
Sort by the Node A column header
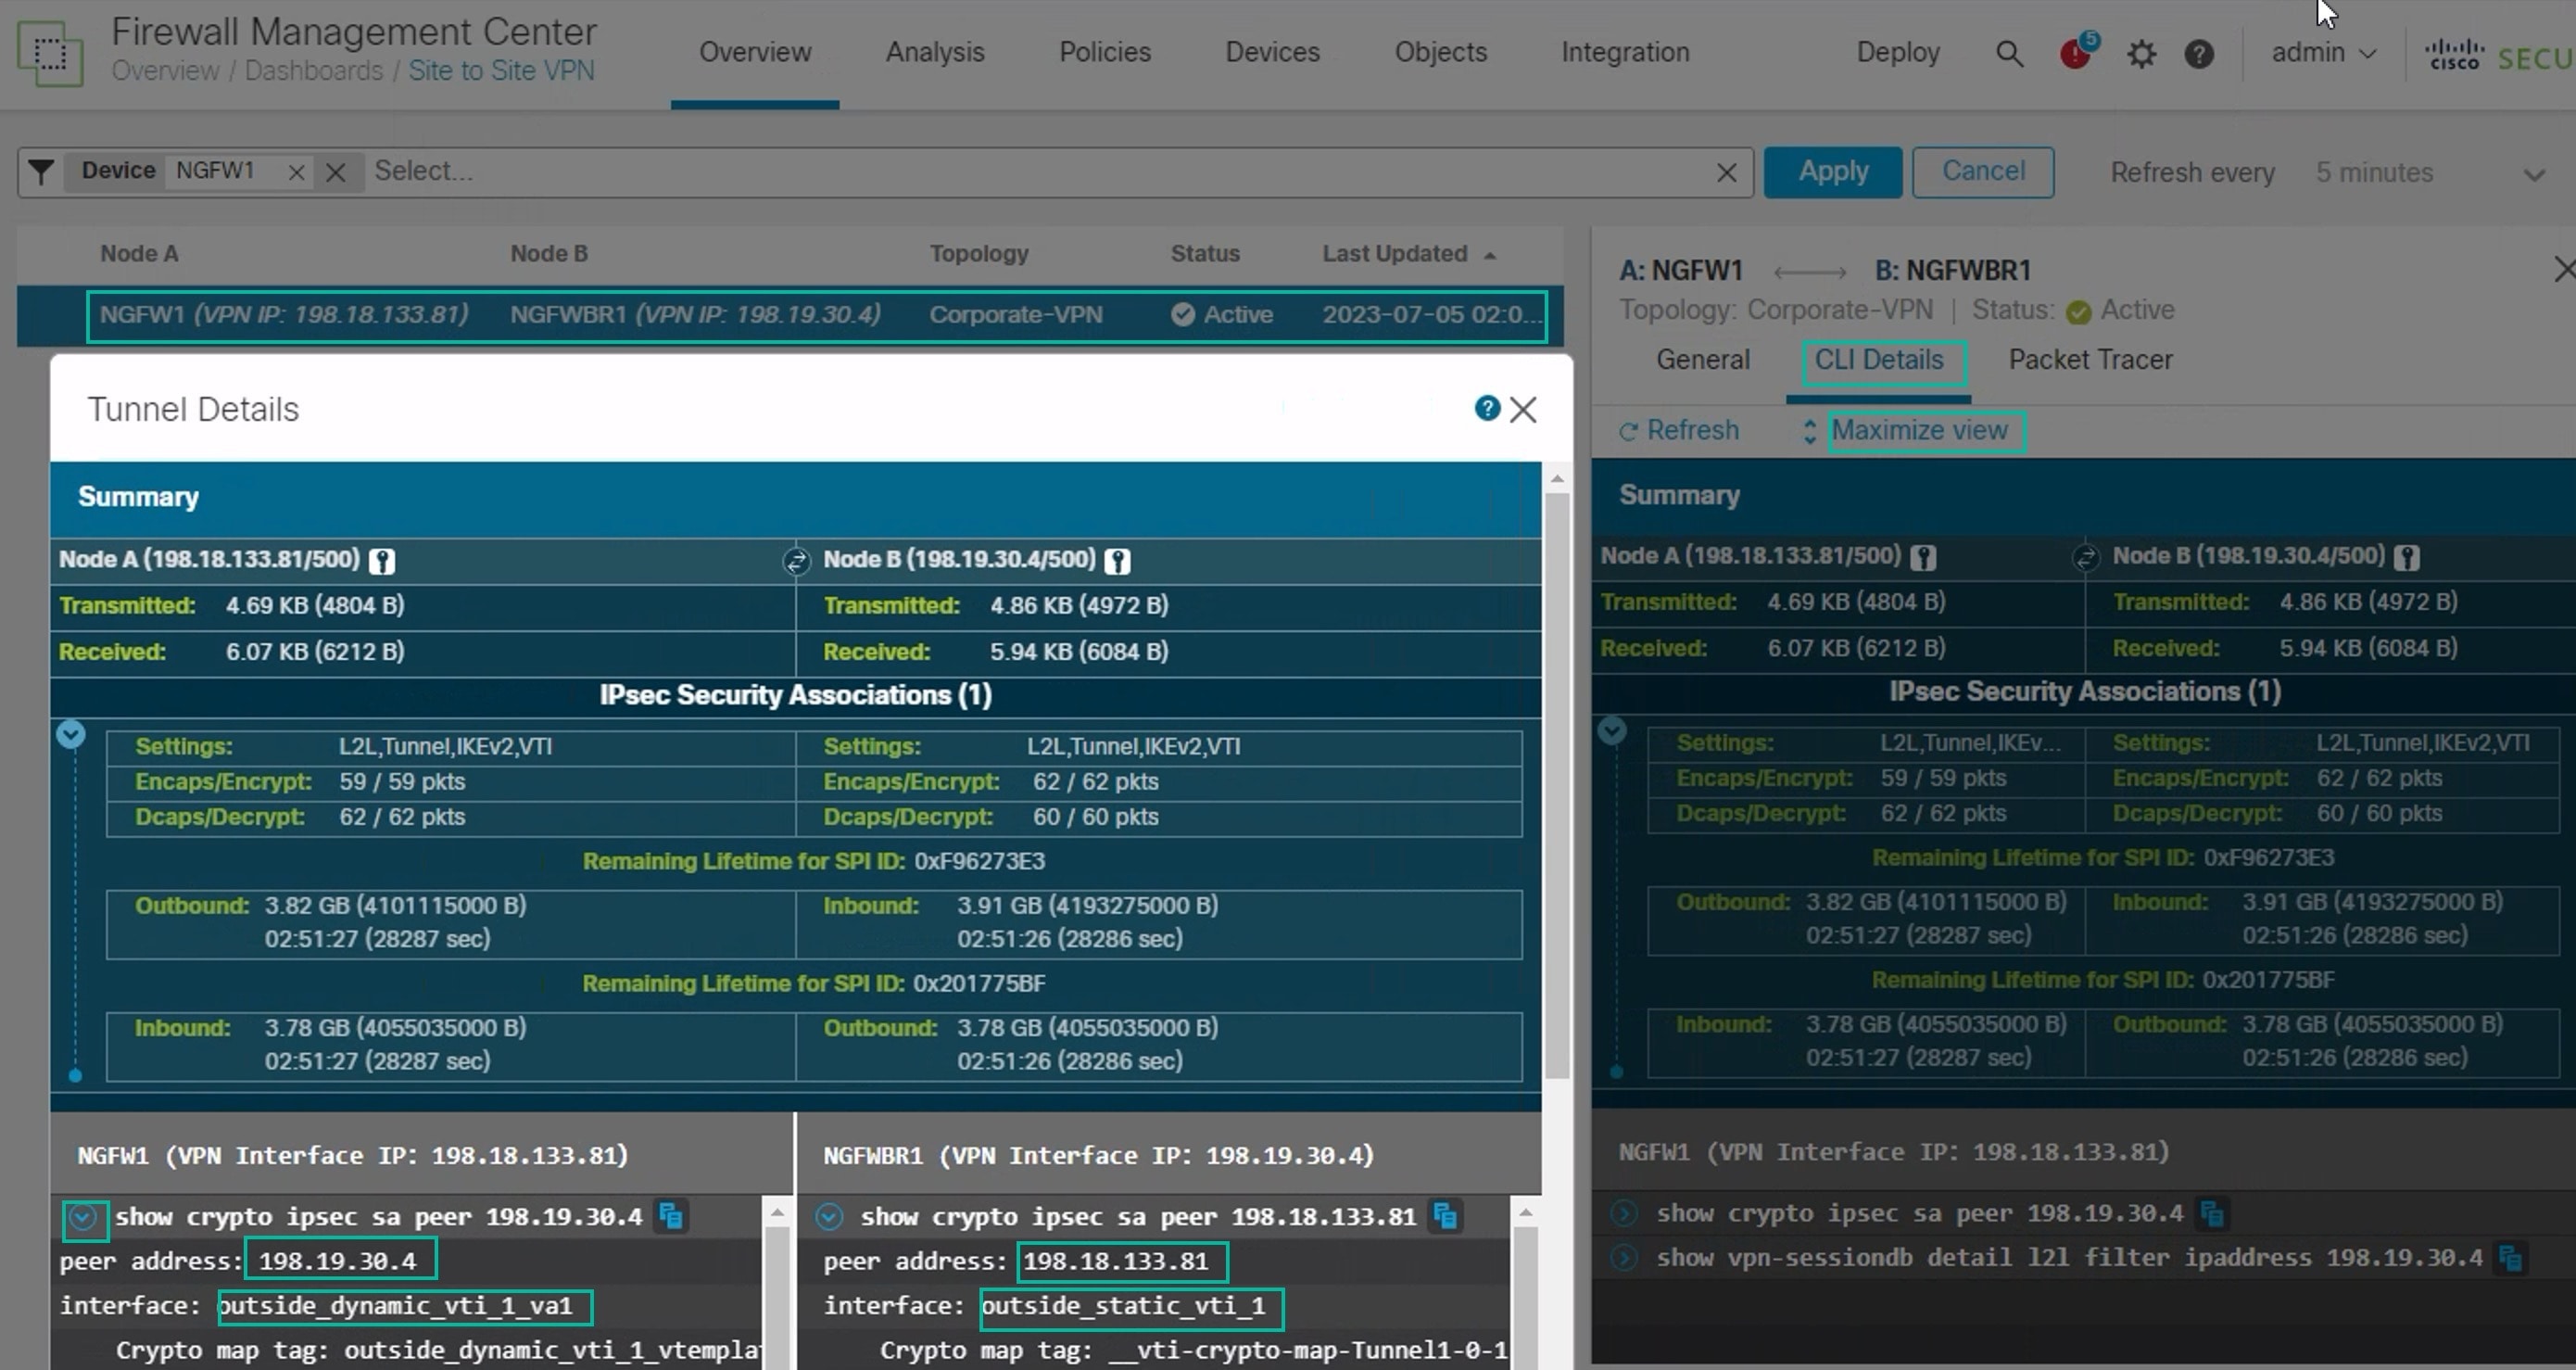(x=139, y=254)
